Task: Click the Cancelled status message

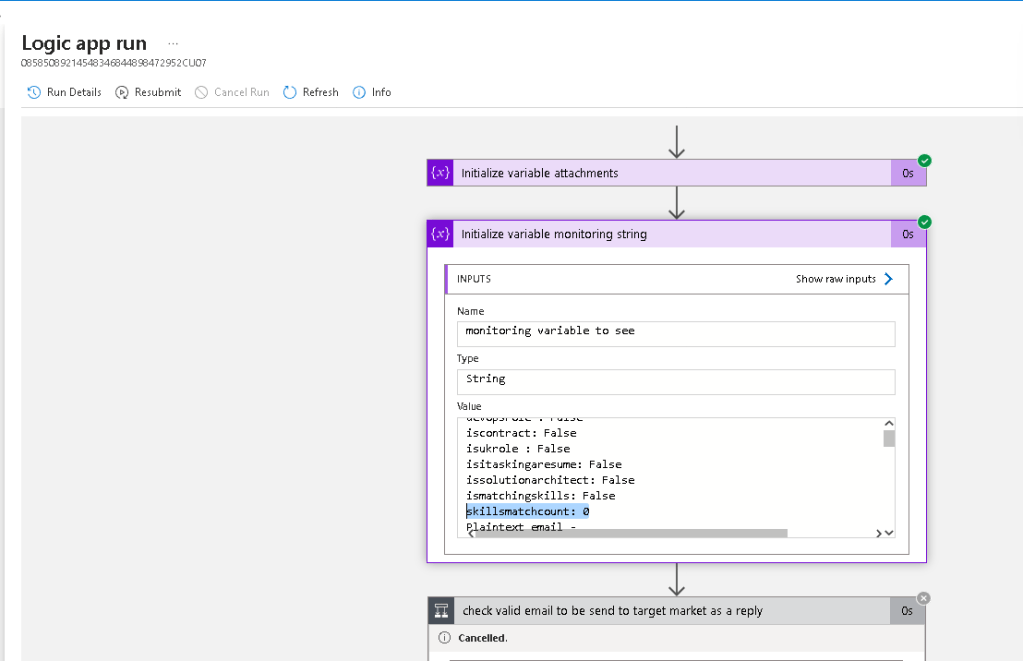Action: [483, 638]
